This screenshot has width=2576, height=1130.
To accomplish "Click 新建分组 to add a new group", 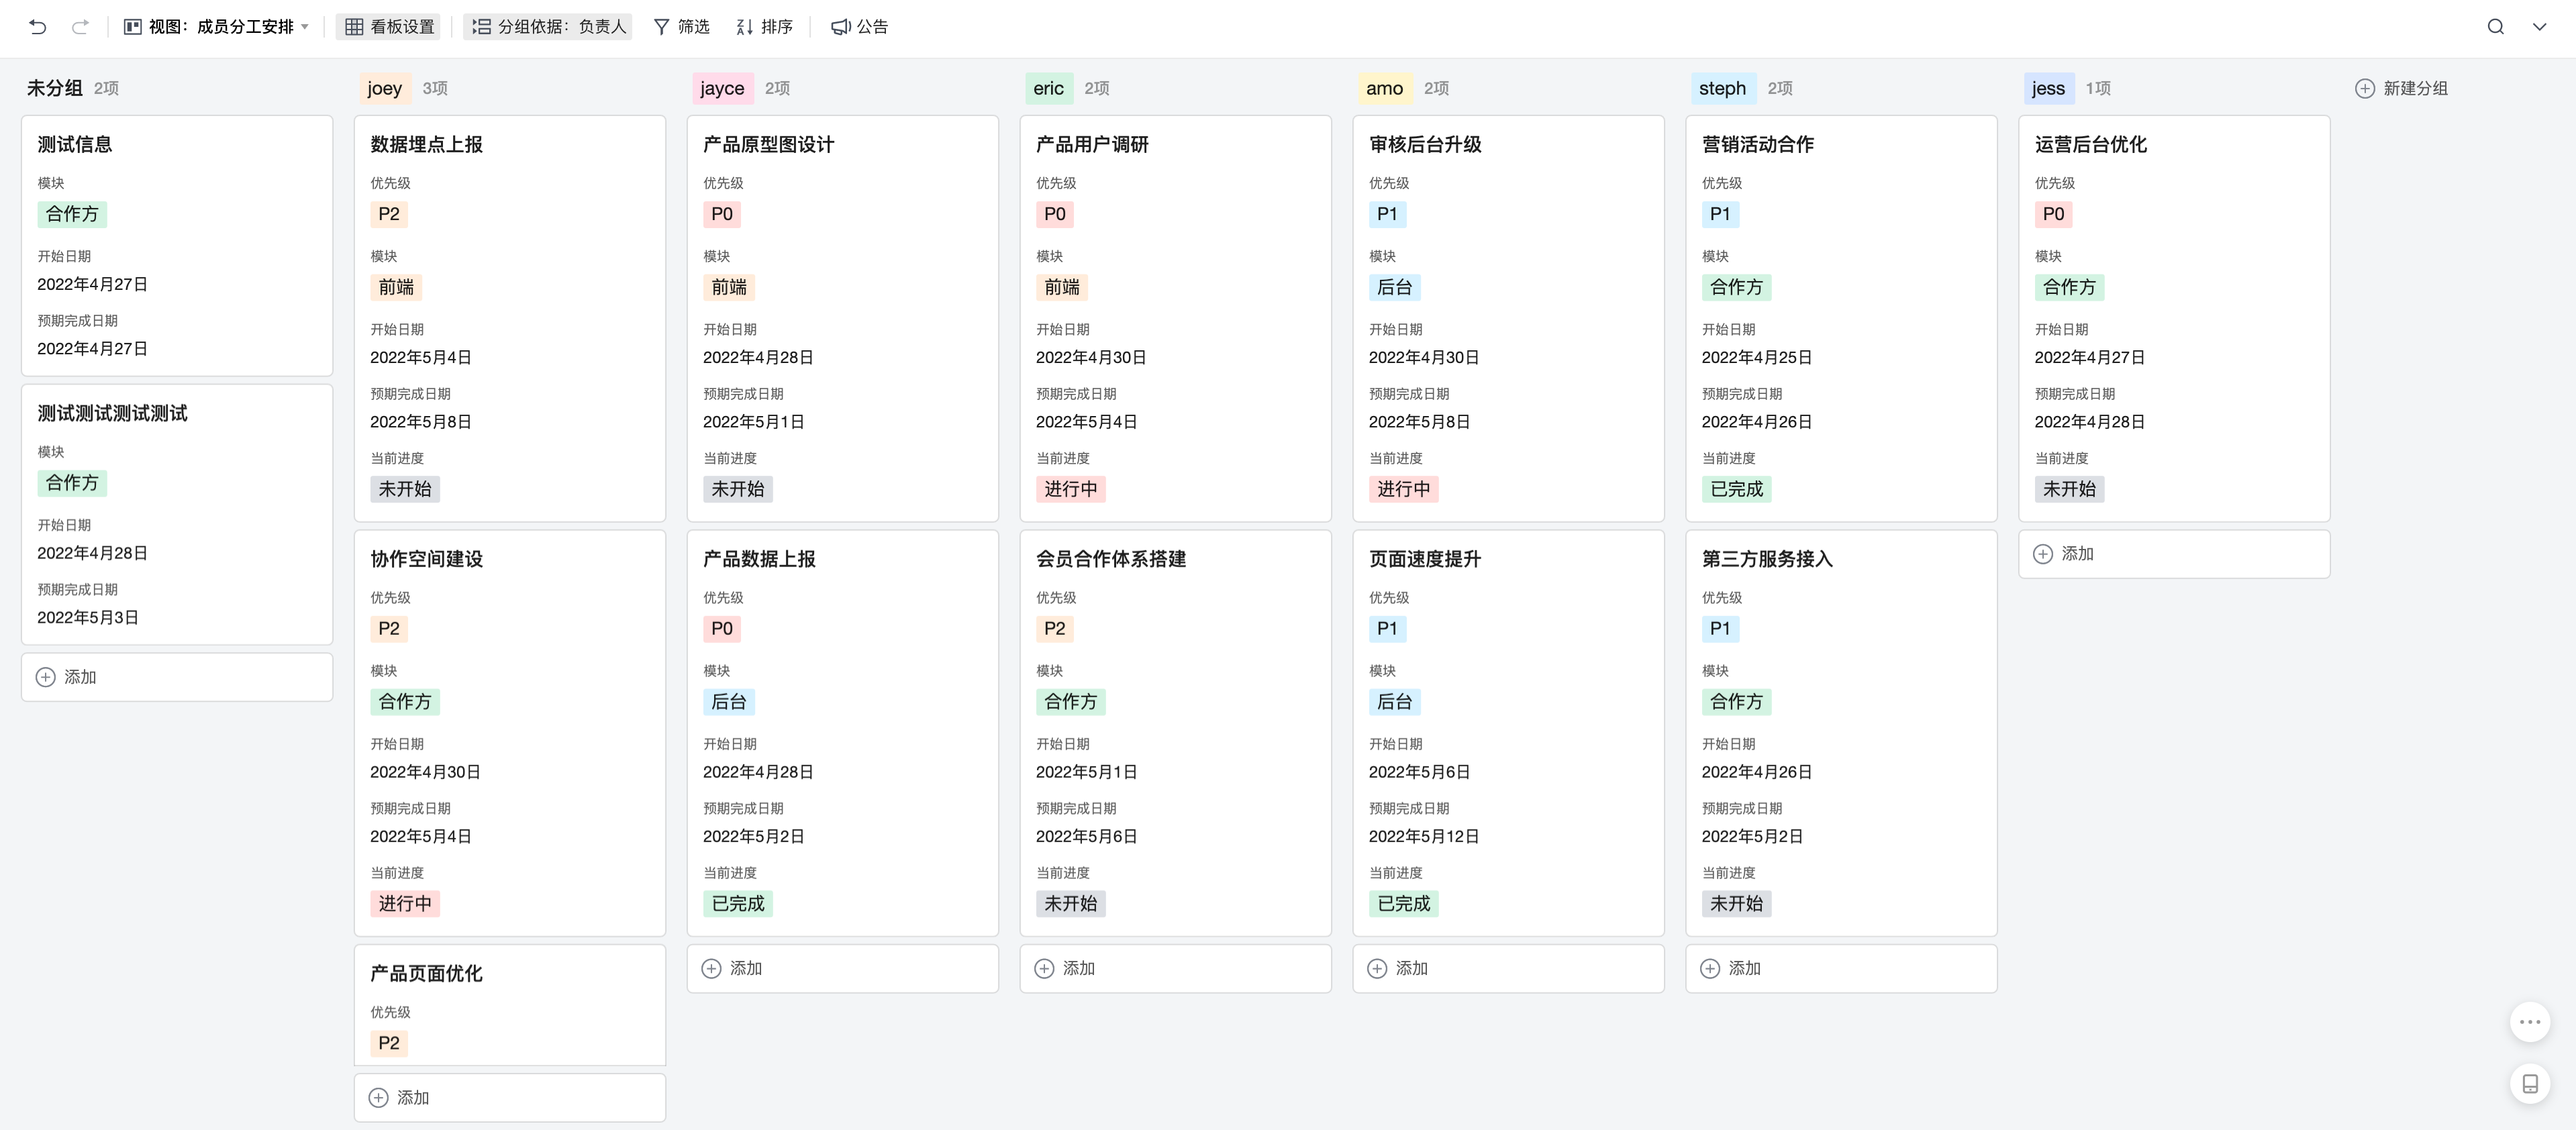I will pyautogui.click(x=2401, y=88).
